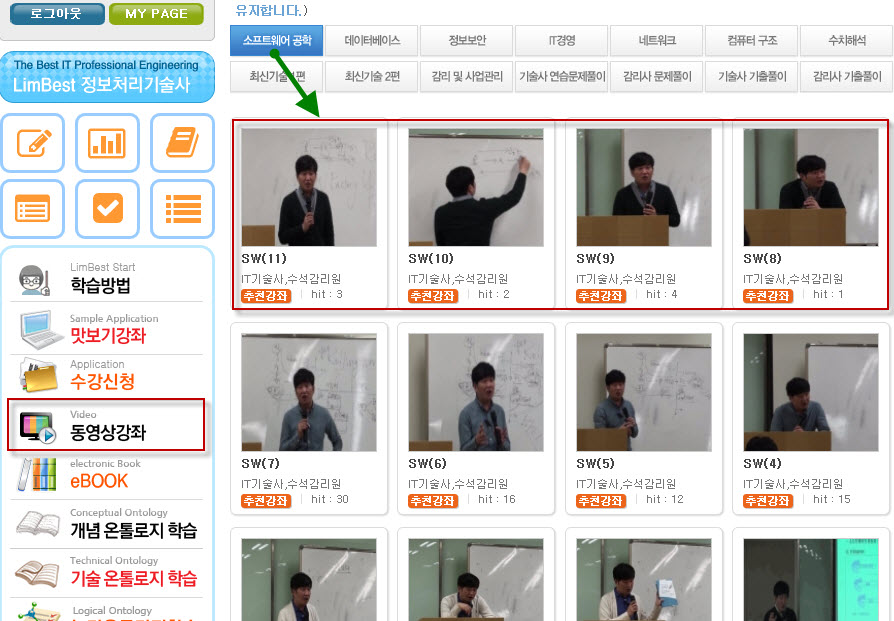Click the SW(9) lecture title

[x=595, y=258]
